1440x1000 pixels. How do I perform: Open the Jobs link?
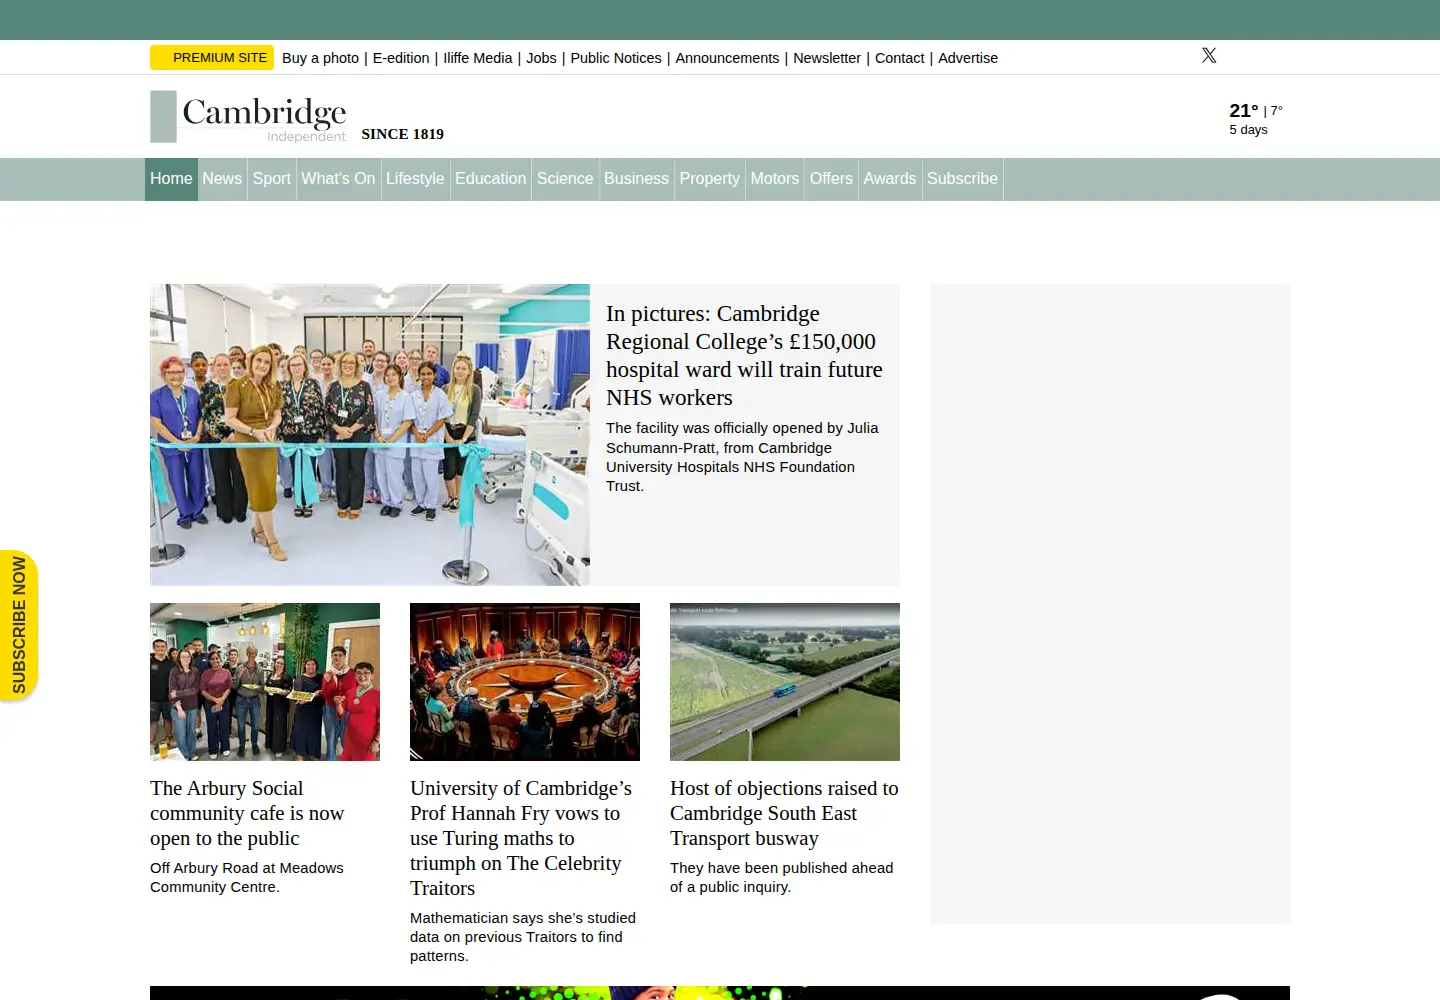pyautogui.click(x=541, y=58)
